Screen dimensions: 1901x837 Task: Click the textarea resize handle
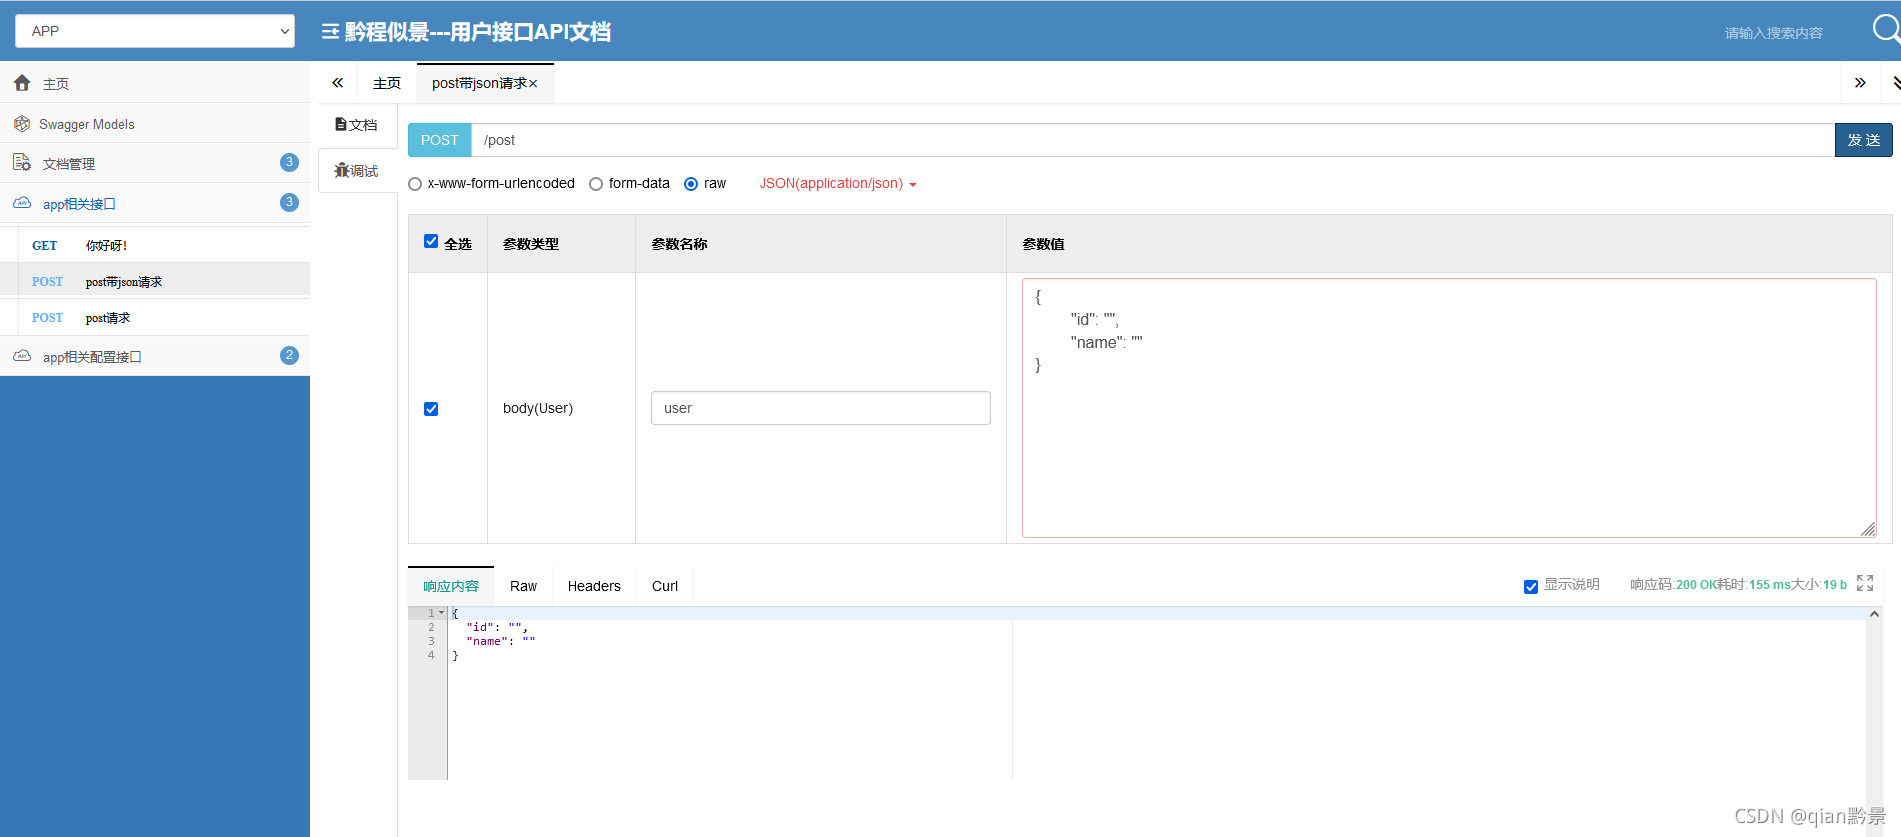click(1868, 529)
